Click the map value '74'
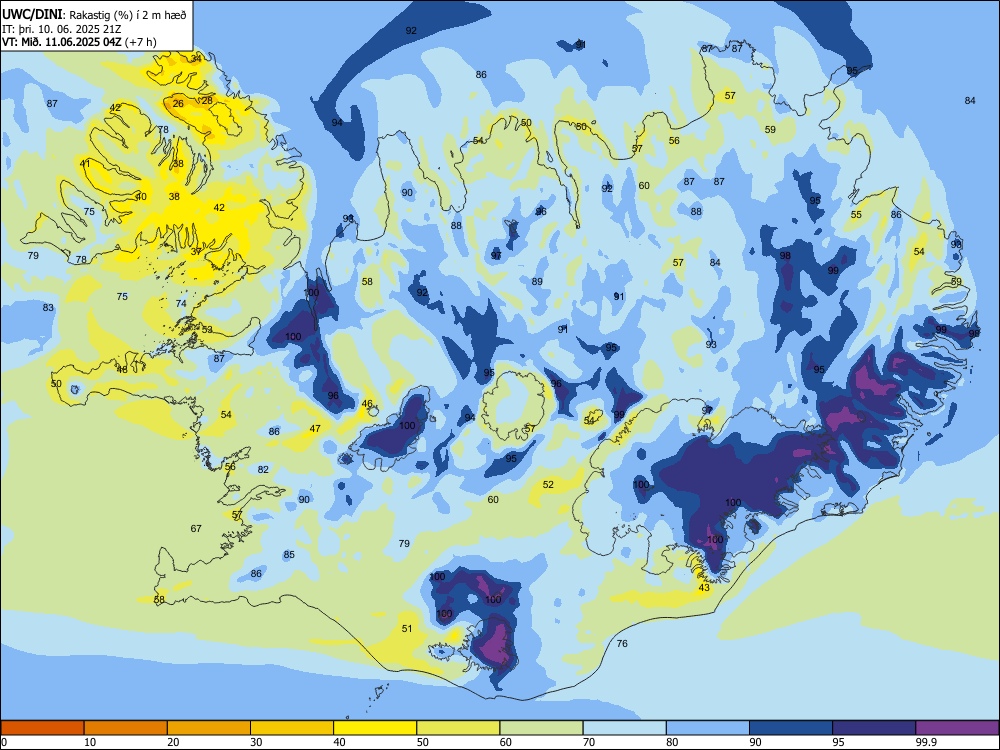Viewport: 1000px width, 750px height. tap(181, 304)
